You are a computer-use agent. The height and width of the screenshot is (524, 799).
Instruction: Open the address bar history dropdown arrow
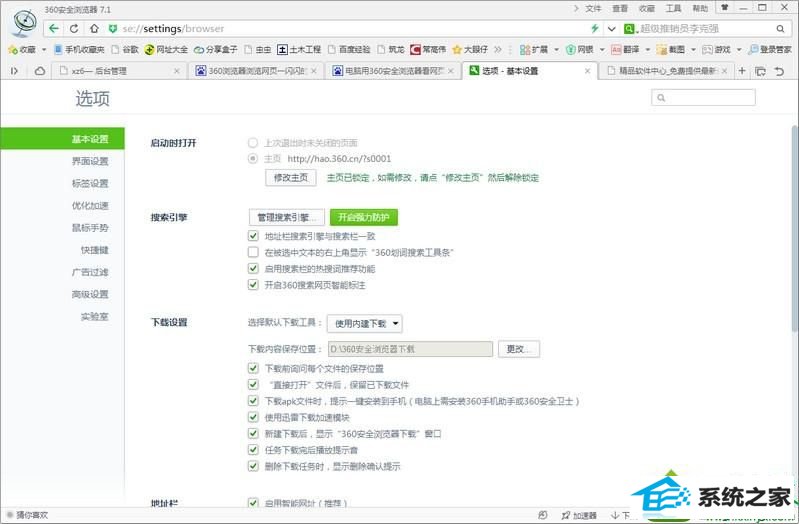click(x=611, y=29)
